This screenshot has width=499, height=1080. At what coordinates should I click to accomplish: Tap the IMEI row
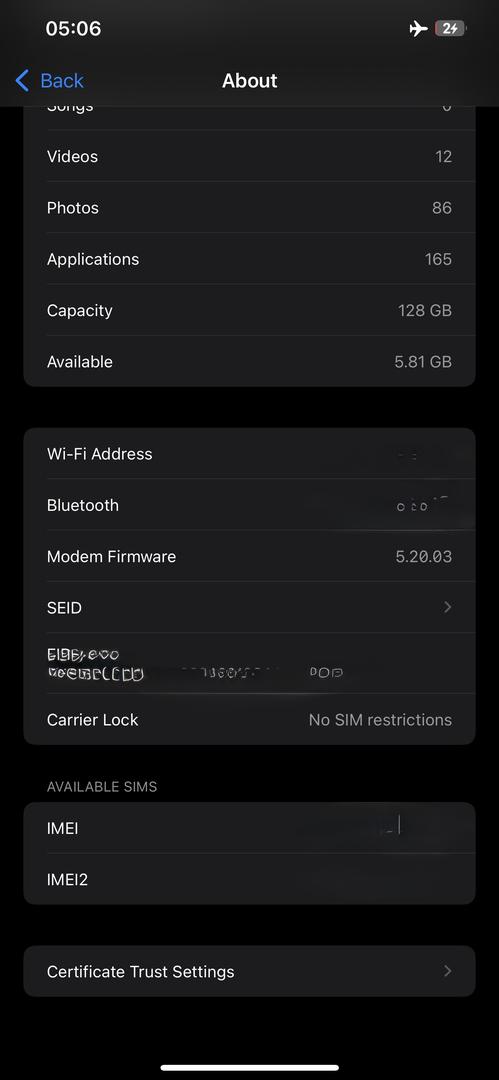[x=250, y=828]
